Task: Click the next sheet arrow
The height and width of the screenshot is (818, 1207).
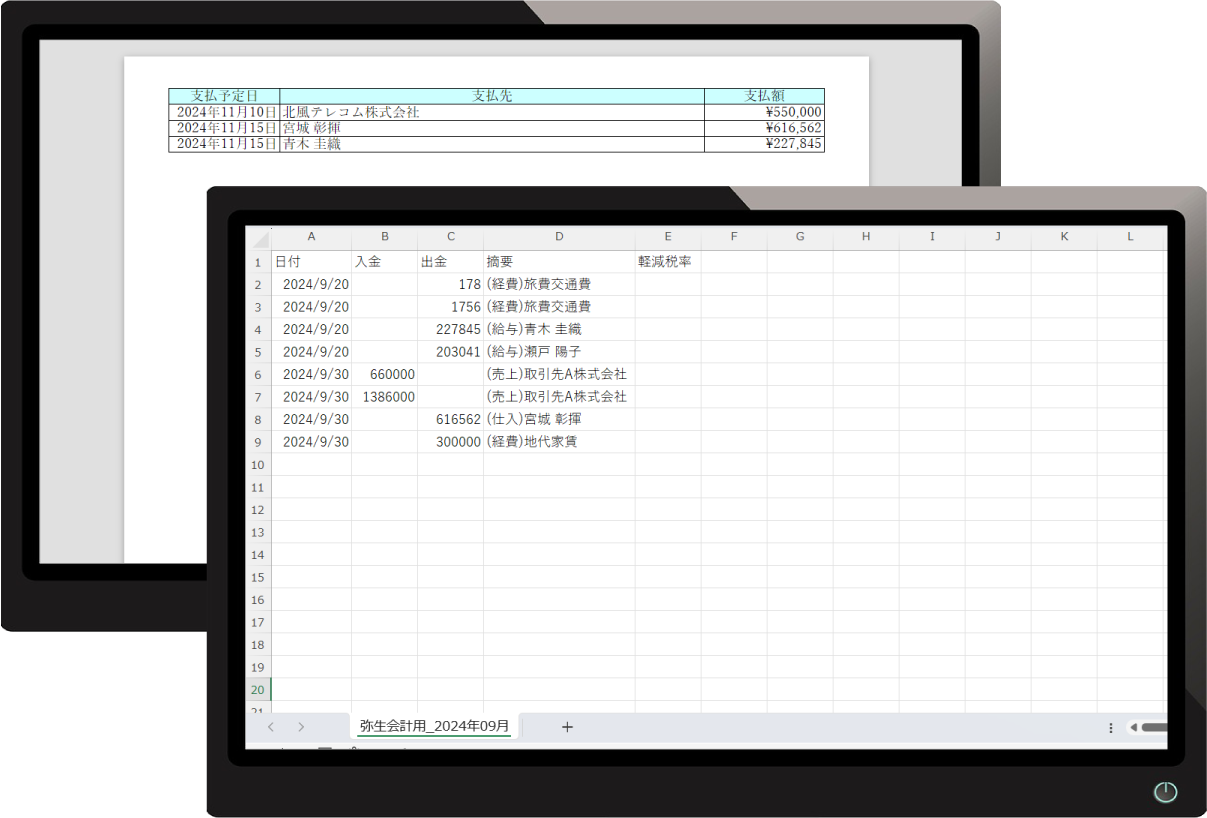Action: coord(301,727)
